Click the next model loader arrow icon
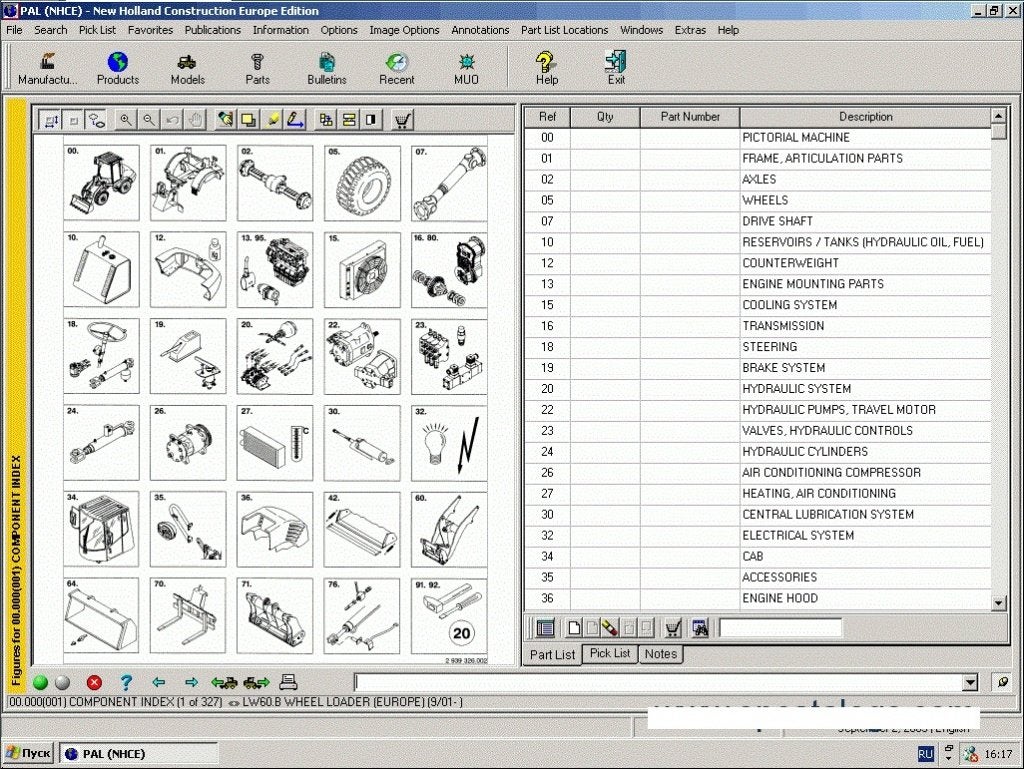 (256, 683)
